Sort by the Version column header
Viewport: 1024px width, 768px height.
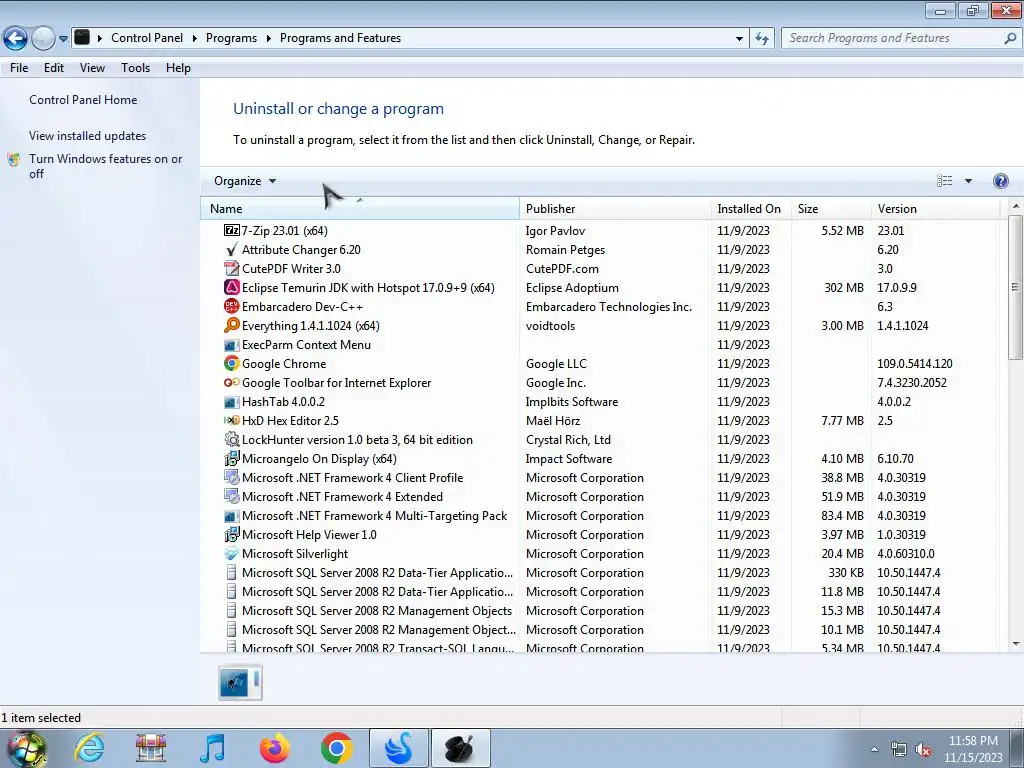tap(935, 209)
